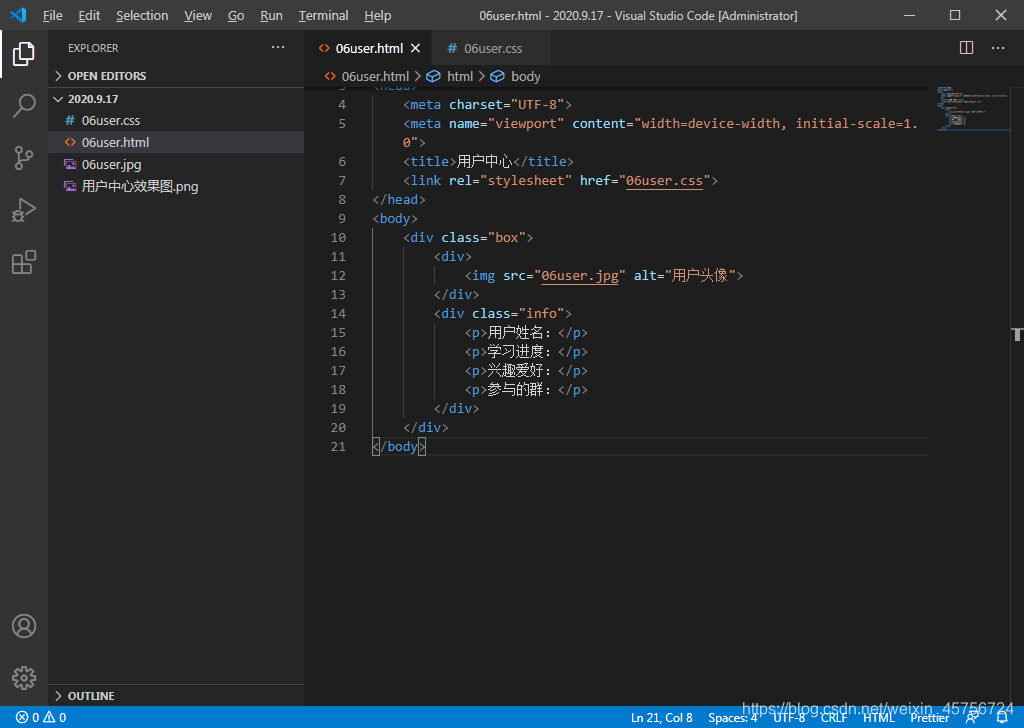Screen dimensions: 1024x728
Task: Click the line 14 number in gutter
Action: [x=338, y=313]
